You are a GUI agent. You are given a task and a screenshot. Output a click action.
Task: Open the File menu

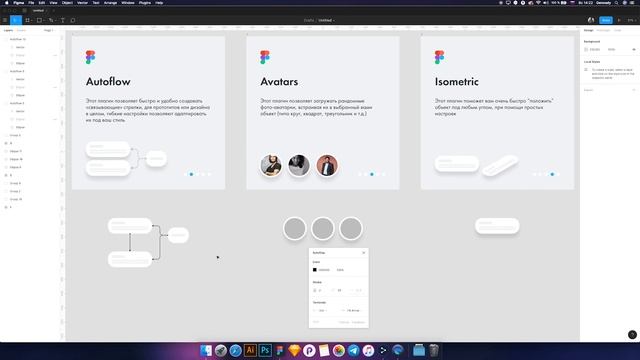31,3
